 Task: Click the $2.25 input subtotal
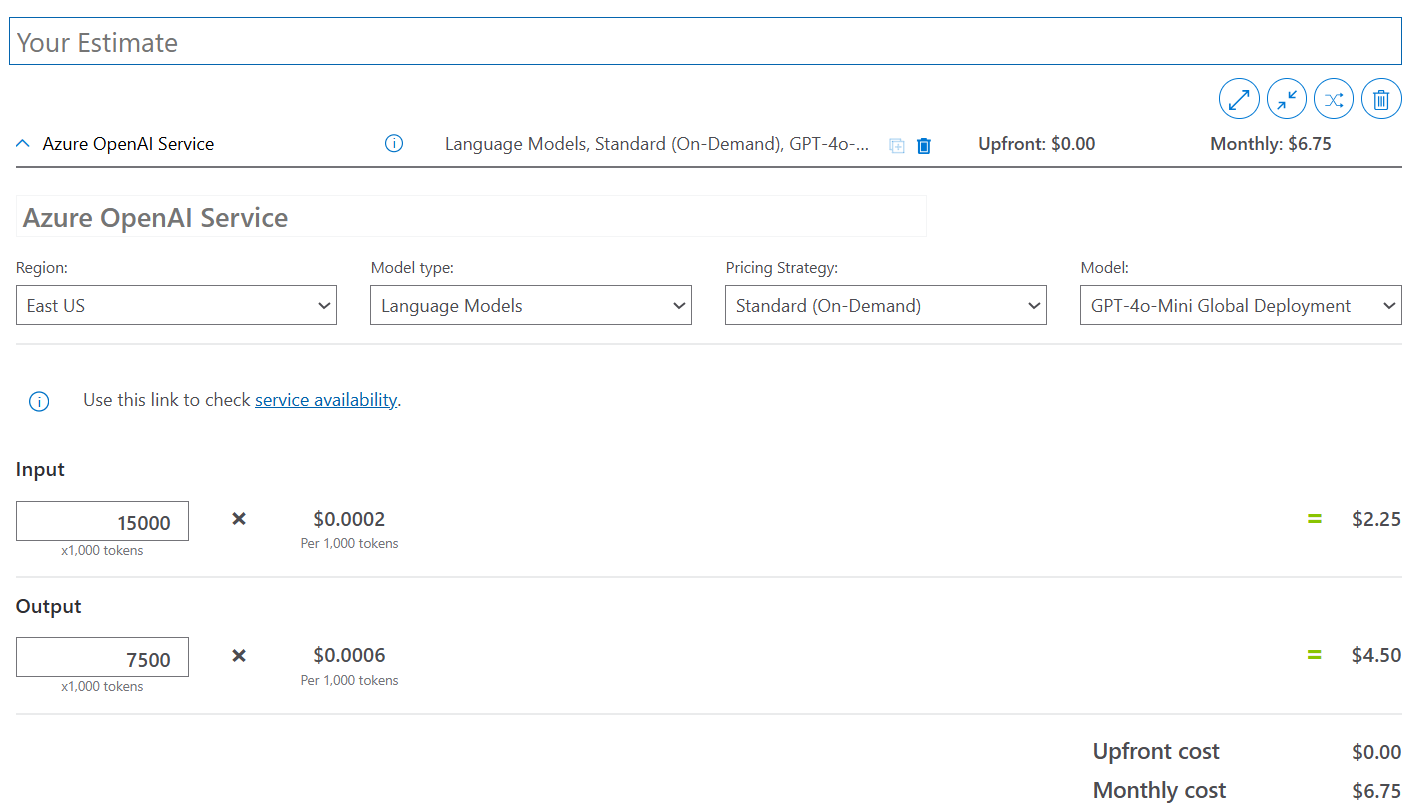(x=1376, y=519)
